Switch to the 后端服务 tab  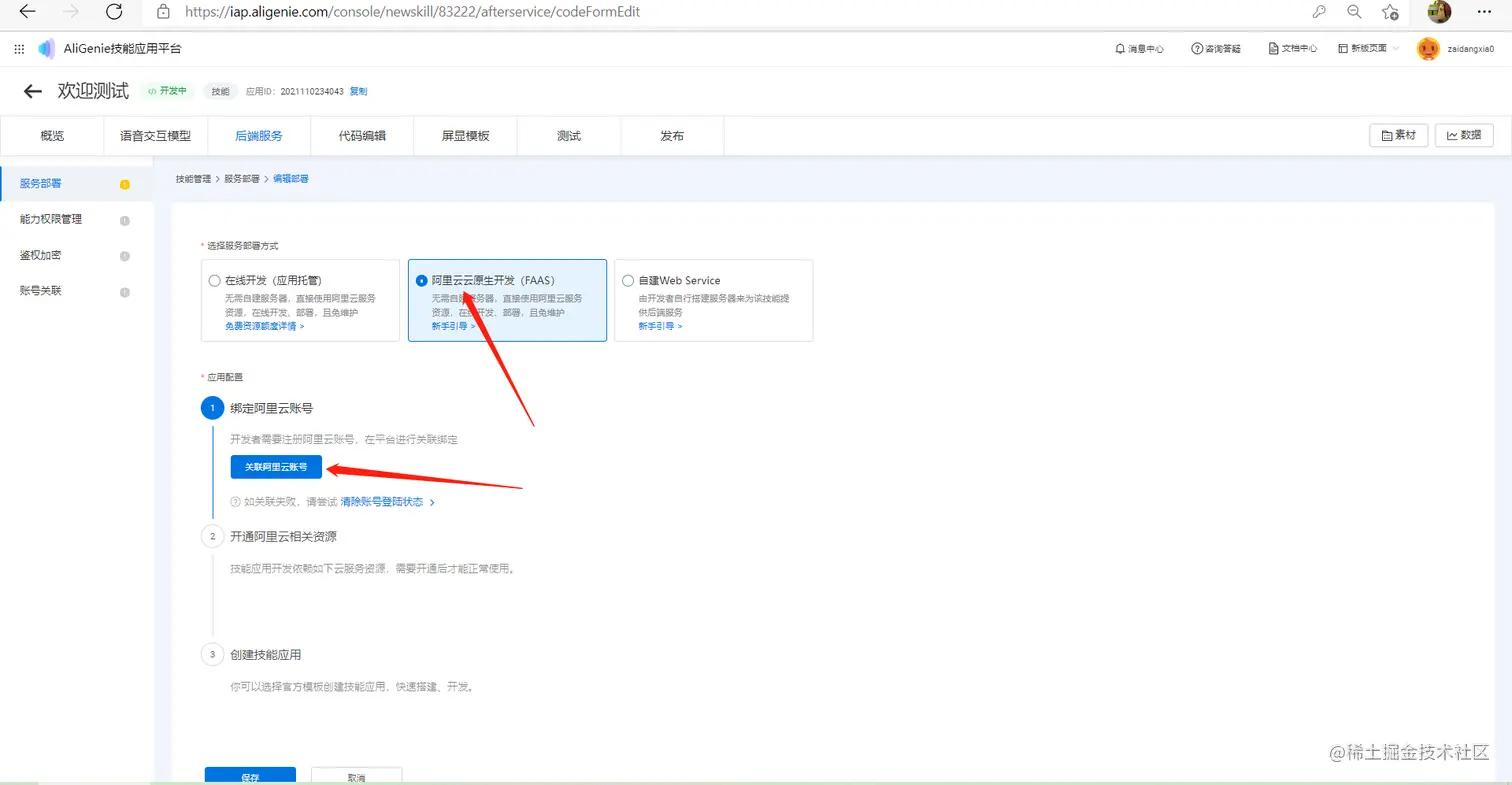coord(259,136)
